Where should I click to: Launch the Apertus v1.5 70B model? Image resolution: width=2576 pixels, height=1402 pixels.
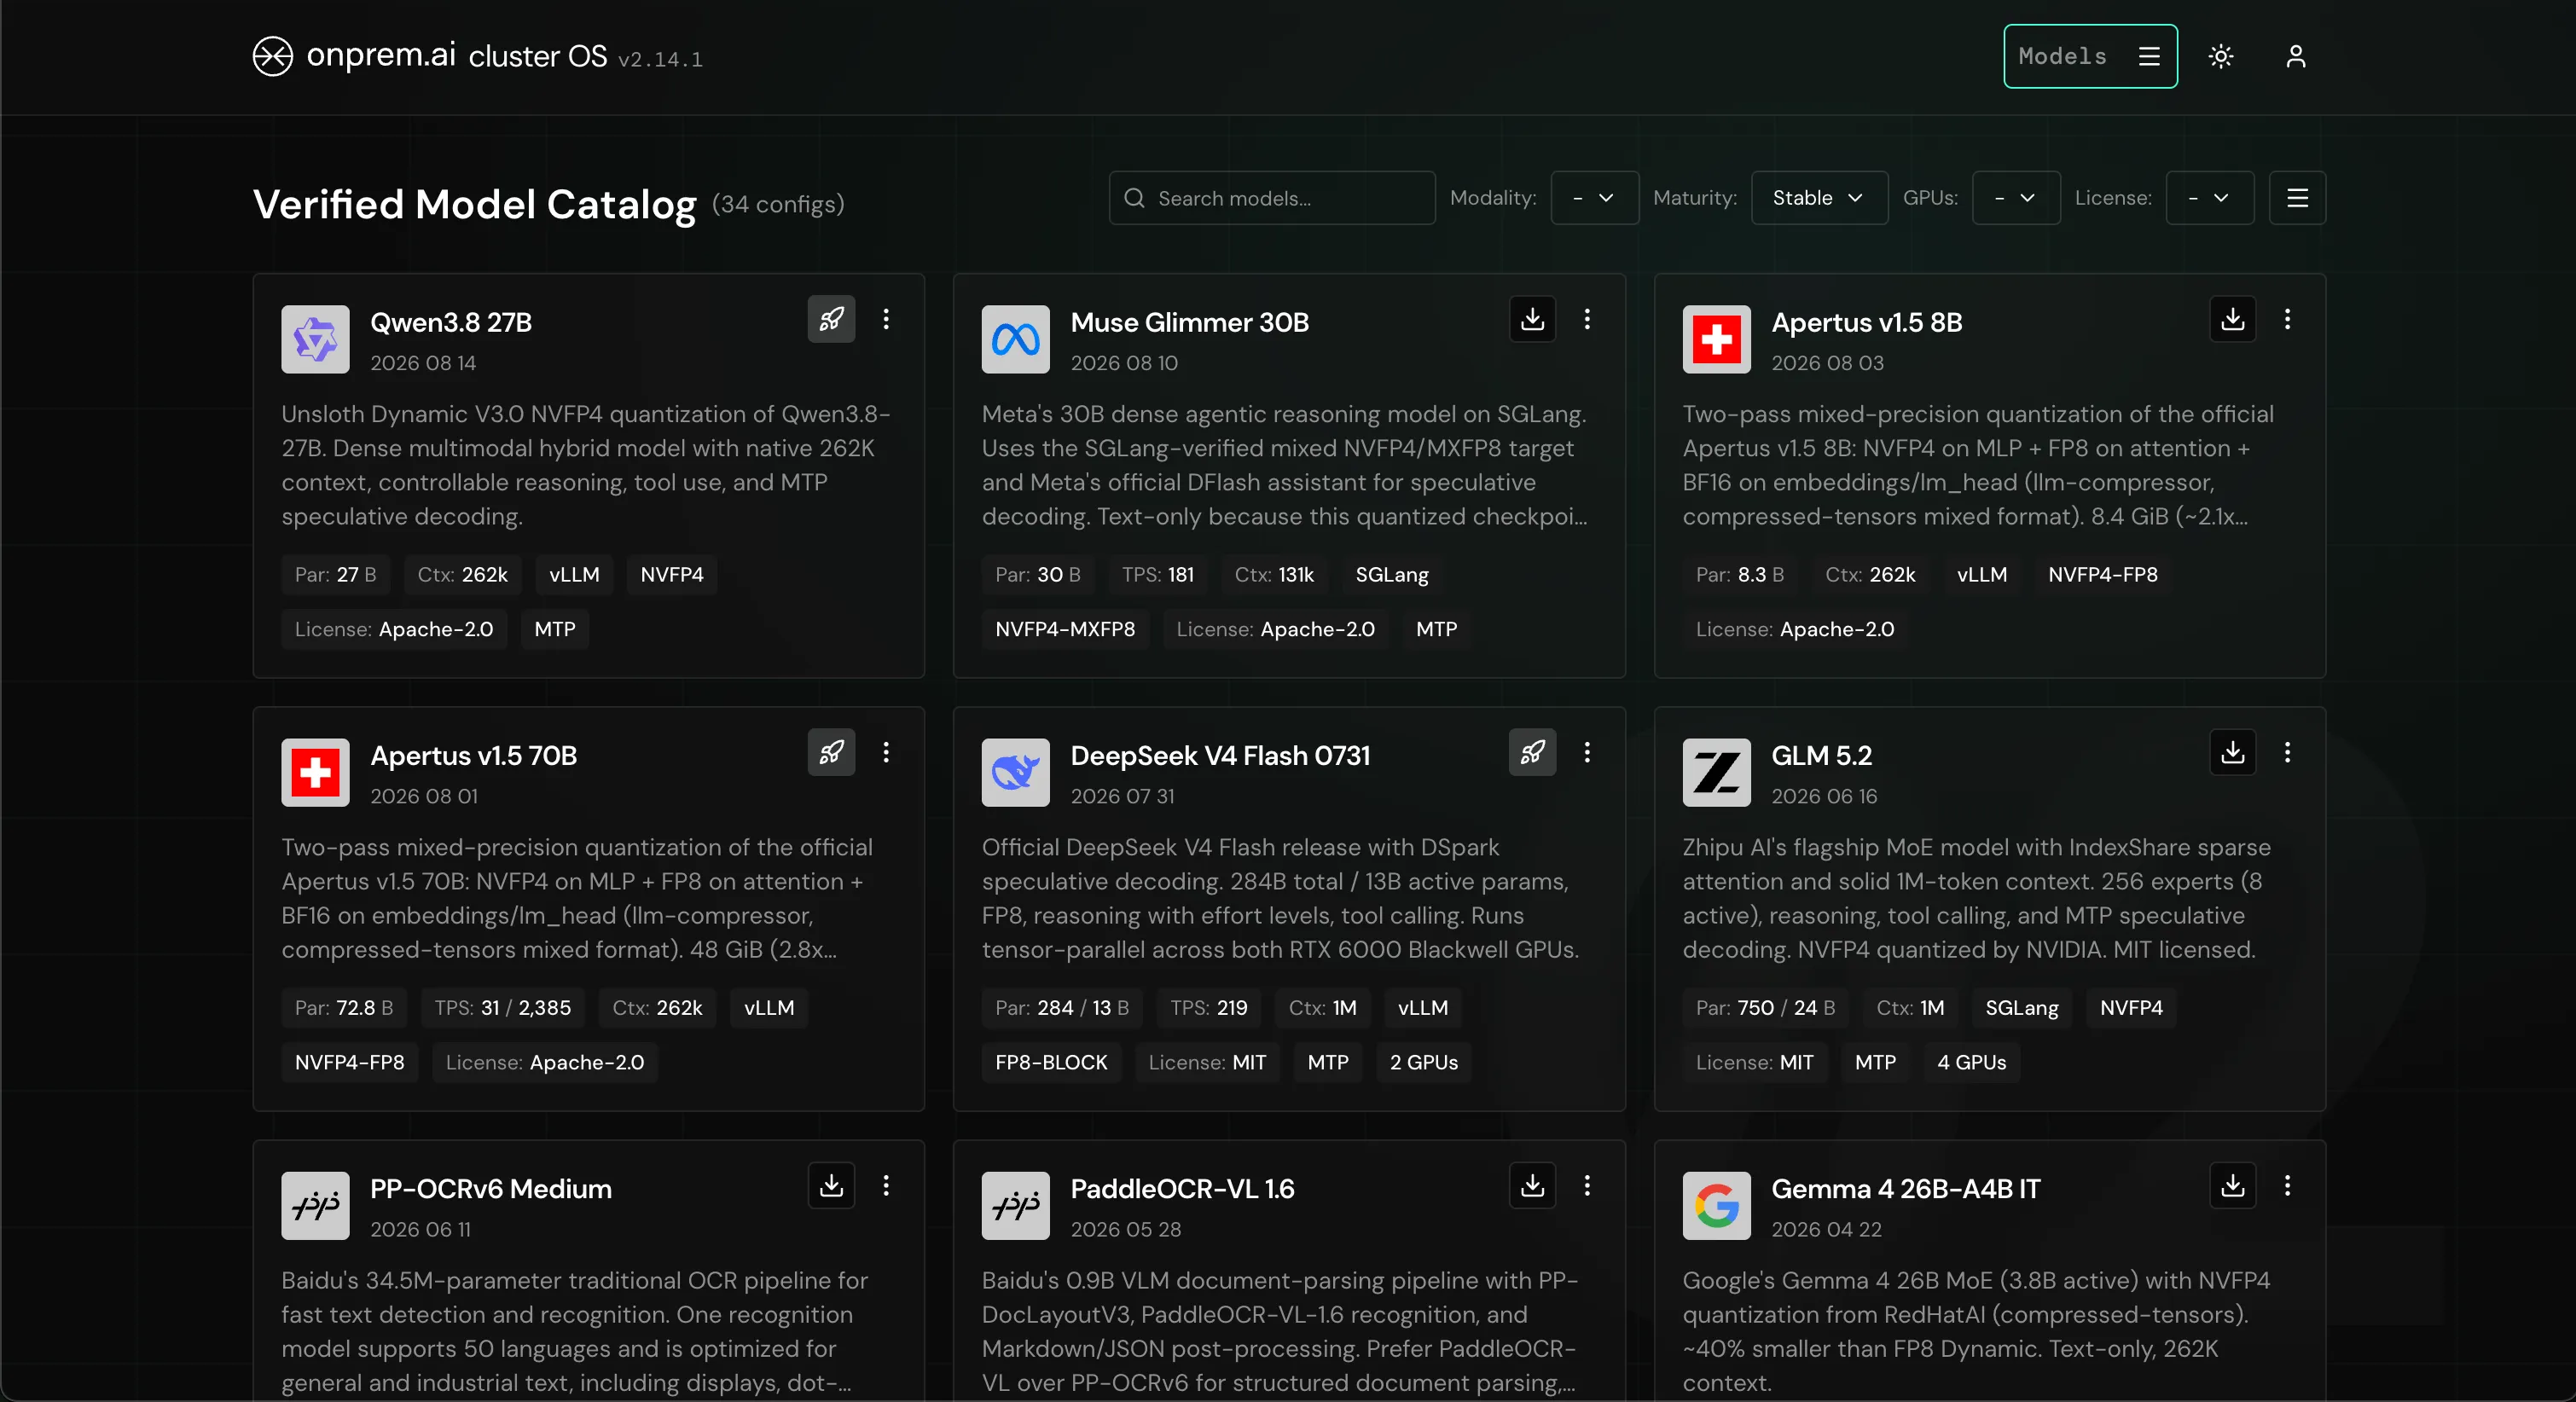coord(831,752)
